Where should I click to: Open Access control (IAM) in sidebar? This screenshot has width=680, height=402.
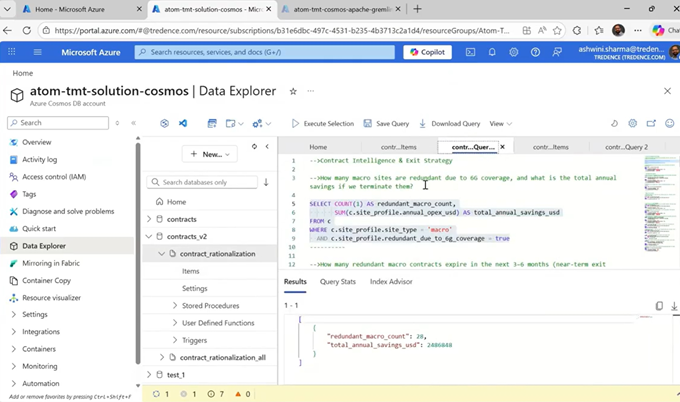53,176
